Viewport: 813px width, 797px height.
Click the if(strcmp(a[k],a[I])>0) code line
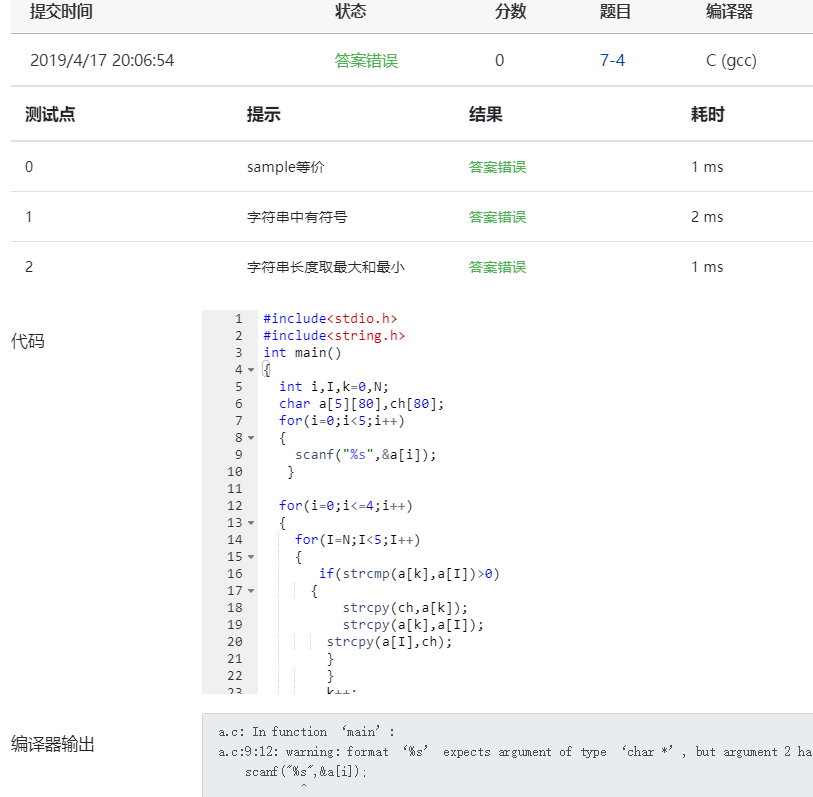[x=409, y=574]
